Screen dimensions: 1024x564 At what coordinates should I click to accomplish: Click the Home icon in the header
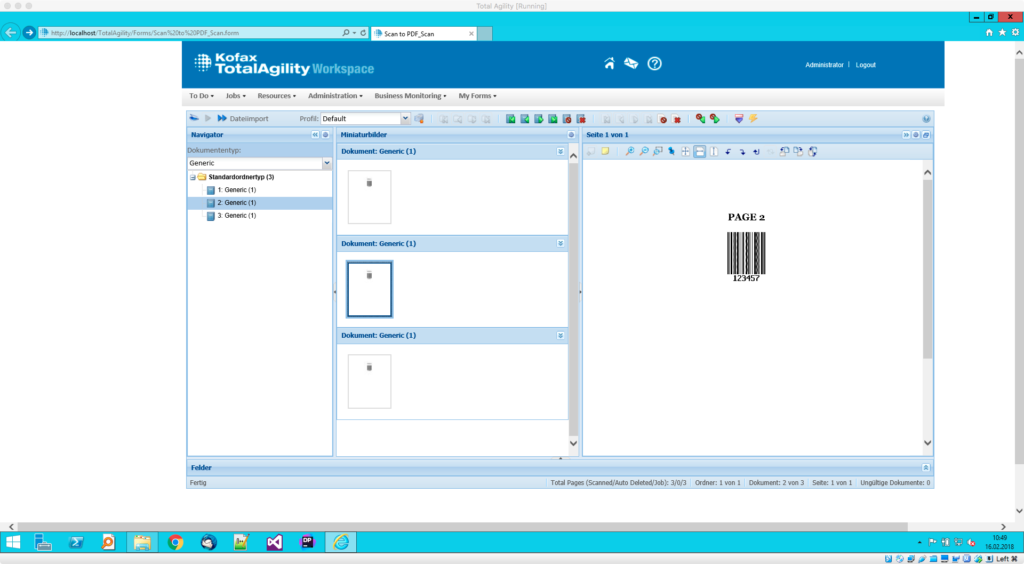[x=609, y=64]
